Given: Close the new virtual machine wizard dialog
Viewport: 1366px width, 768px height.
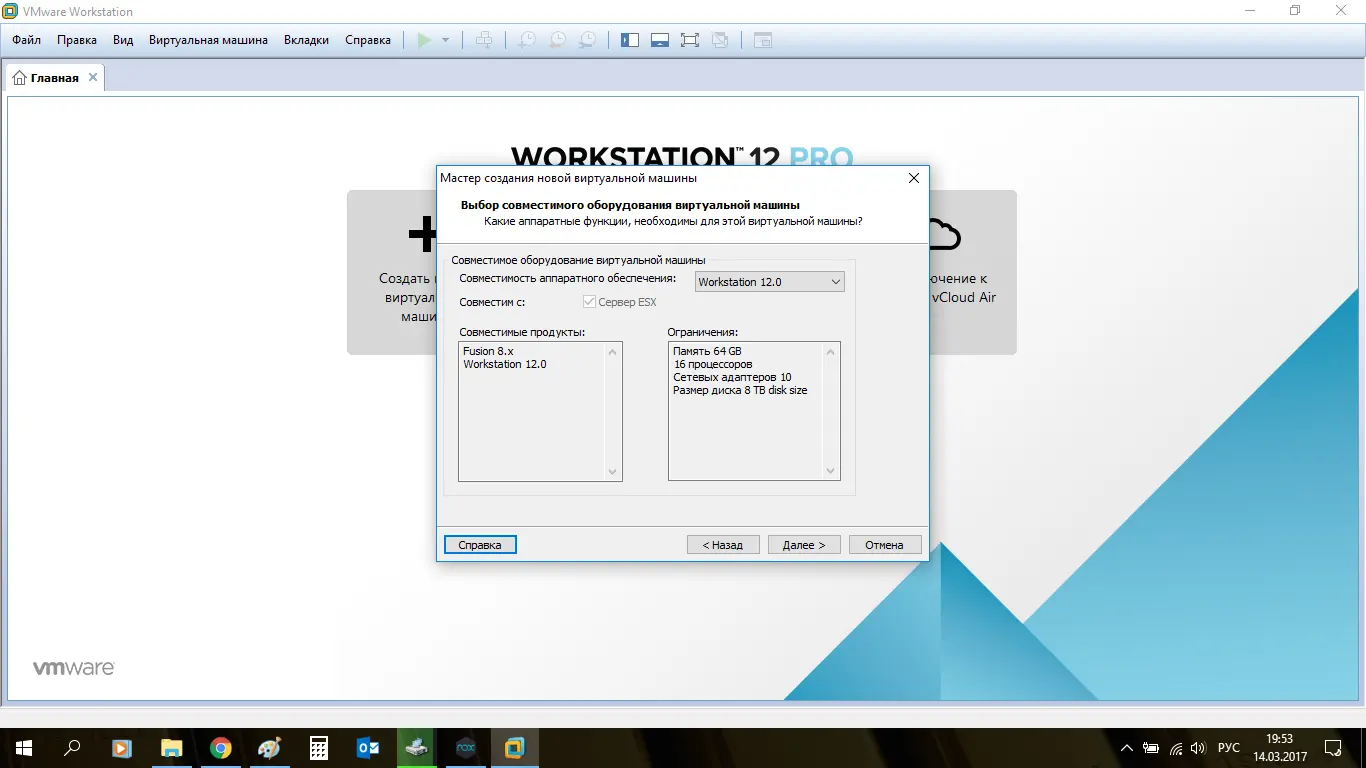Looking at the screenshot, I should point(913,178).
